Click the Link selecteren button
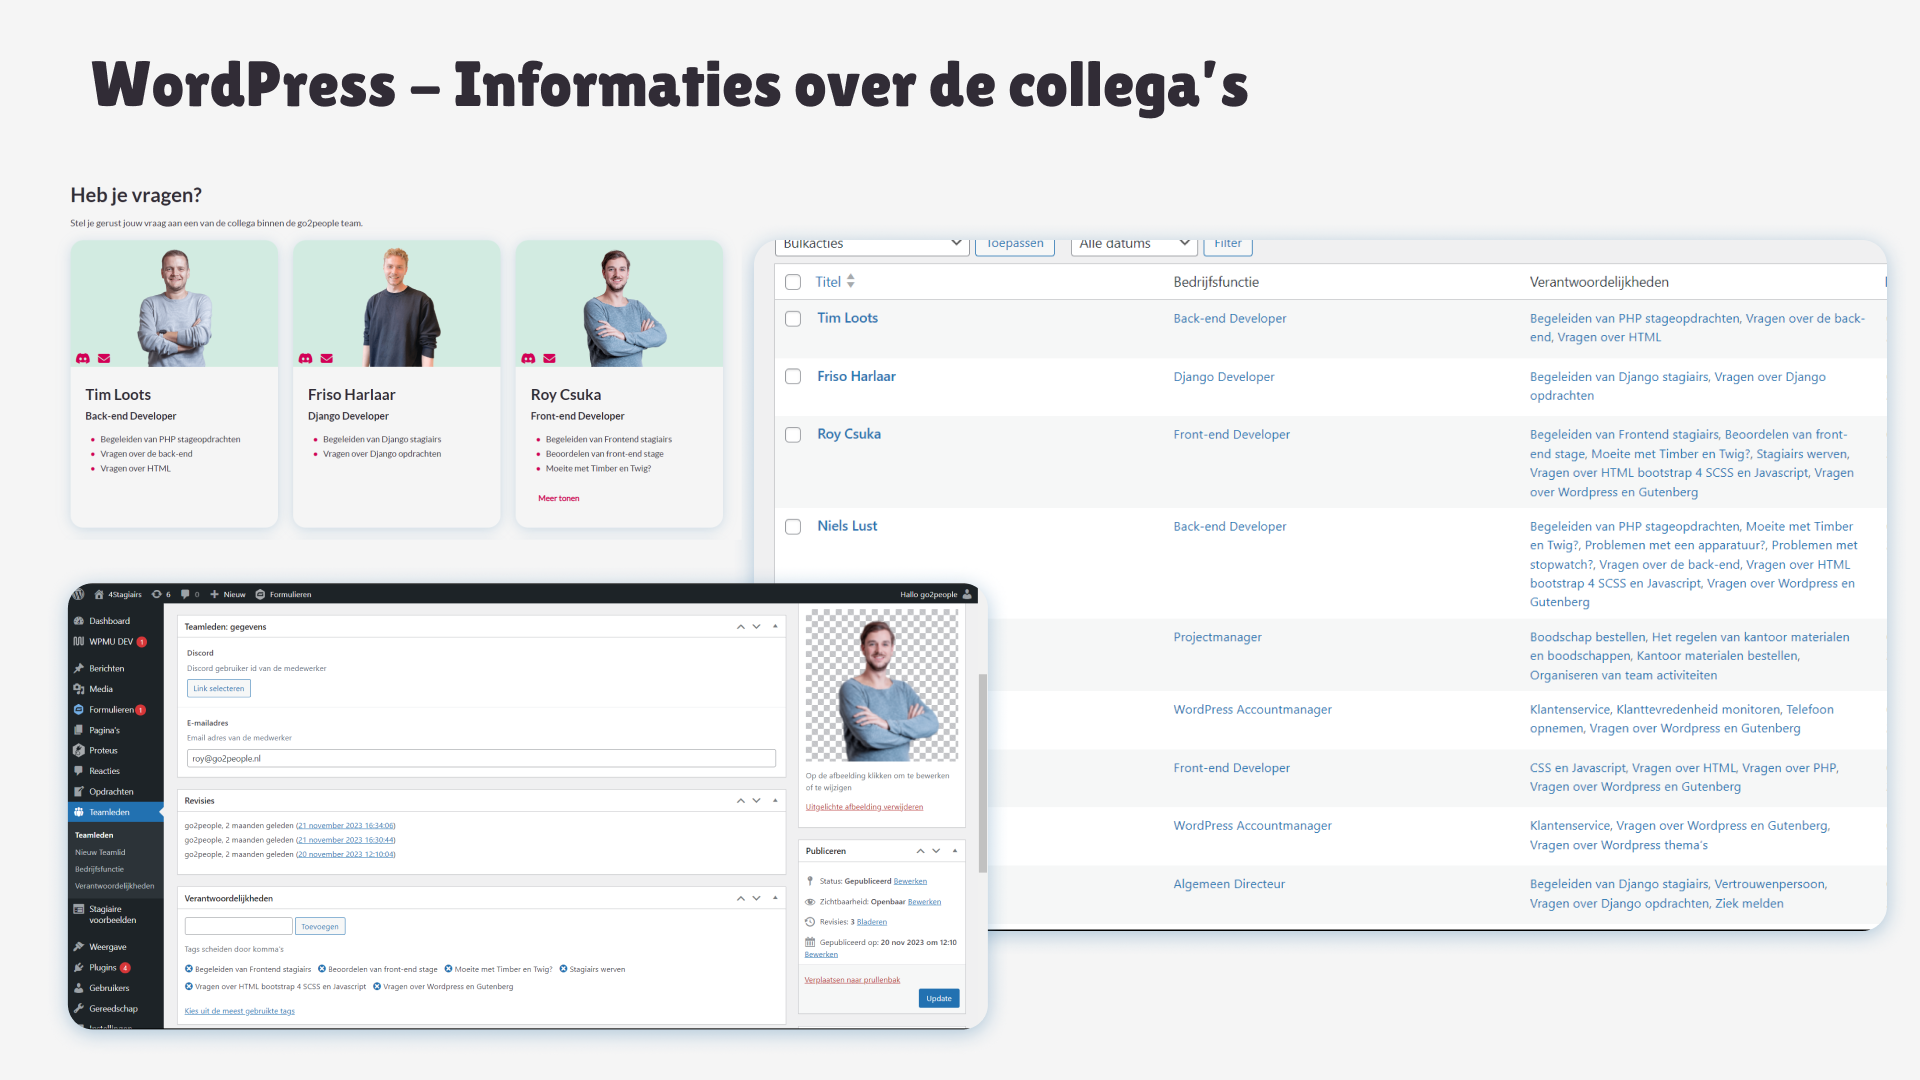This screenshot has width=1920, height=1080. [x=219, y=689]
